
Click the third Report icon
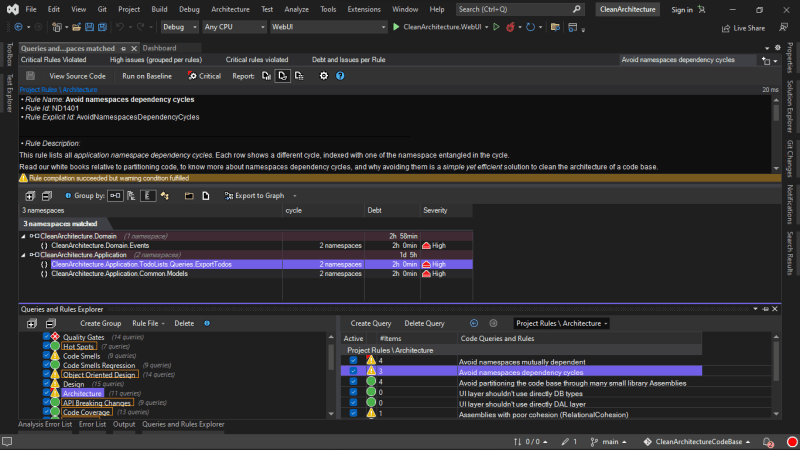pos(299,76)
